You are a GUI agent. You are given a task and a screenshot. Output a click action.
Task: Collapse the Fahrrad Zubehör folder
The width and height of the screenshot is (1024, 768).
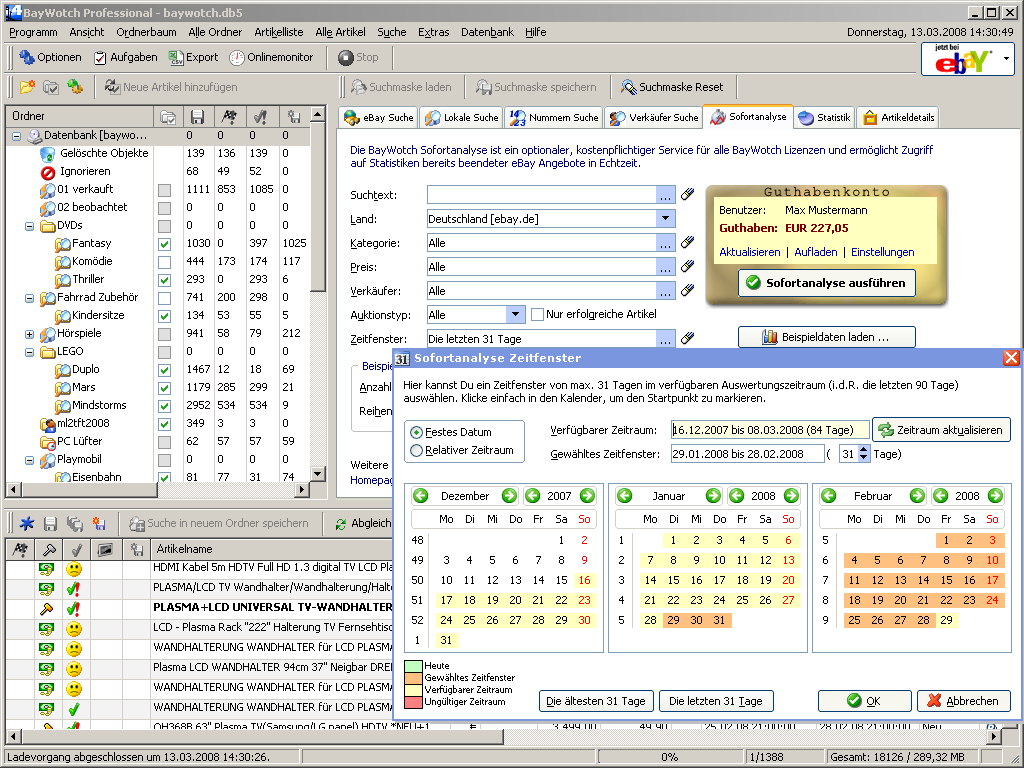tap(29, 298)
